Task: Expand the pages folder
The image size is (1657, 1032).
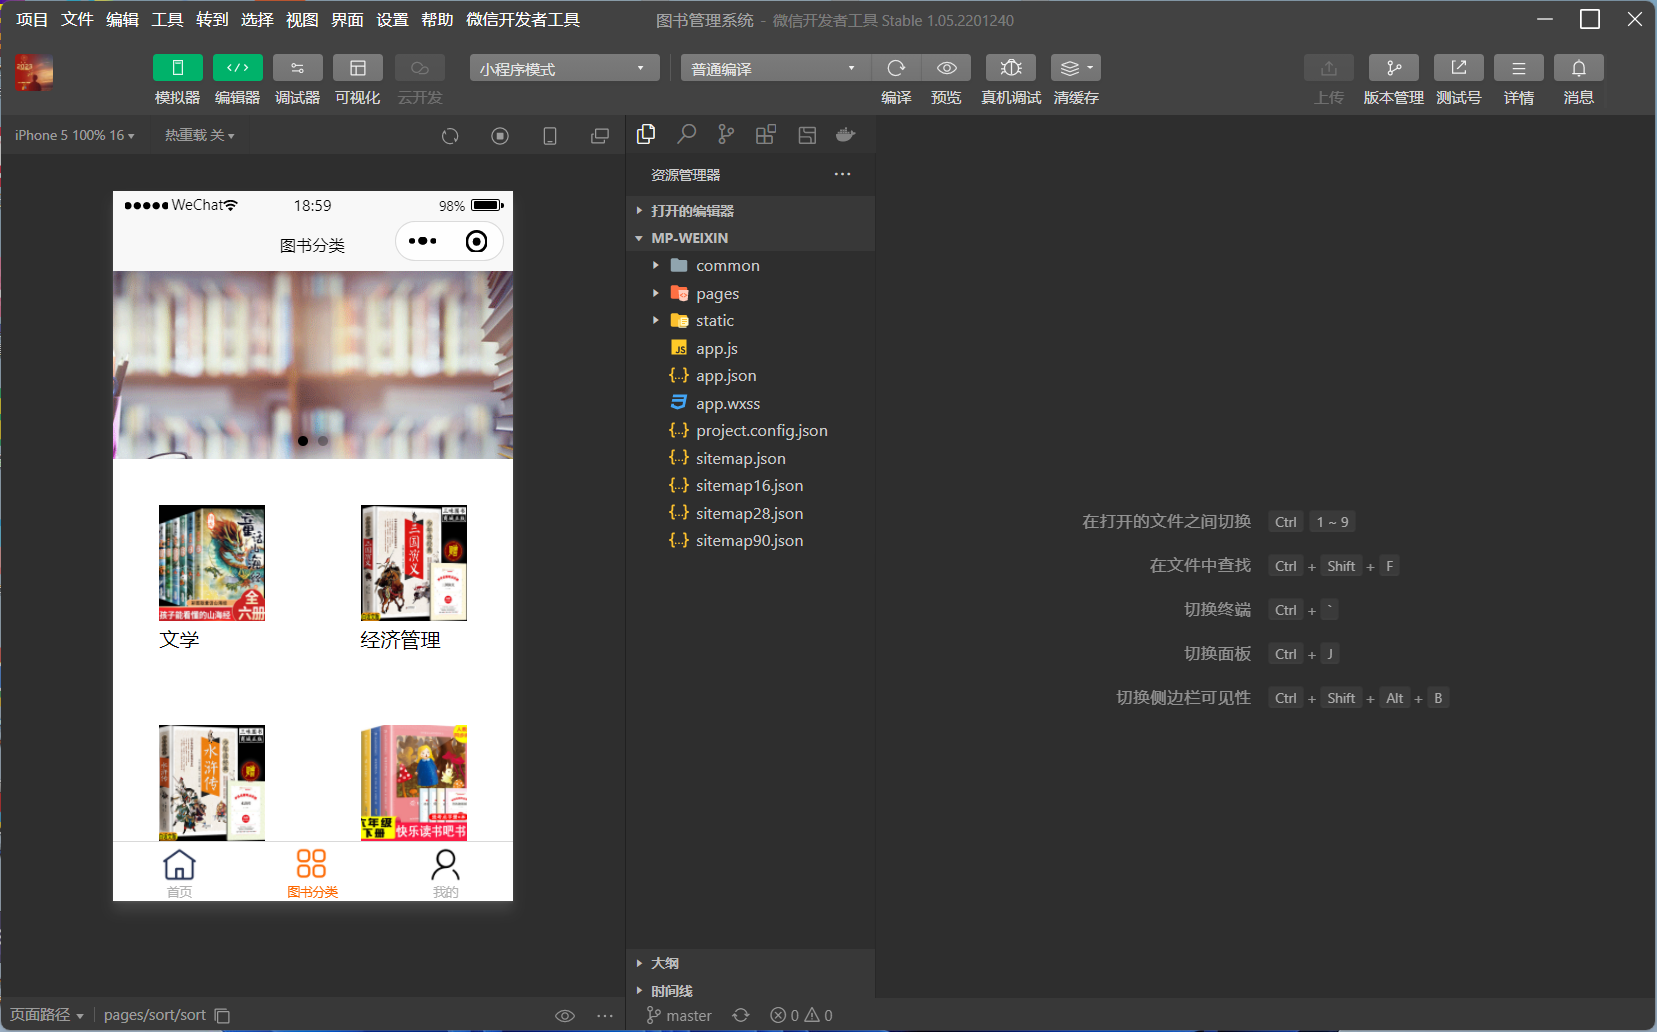Action: pyautogui.click(x=751, y=293)
